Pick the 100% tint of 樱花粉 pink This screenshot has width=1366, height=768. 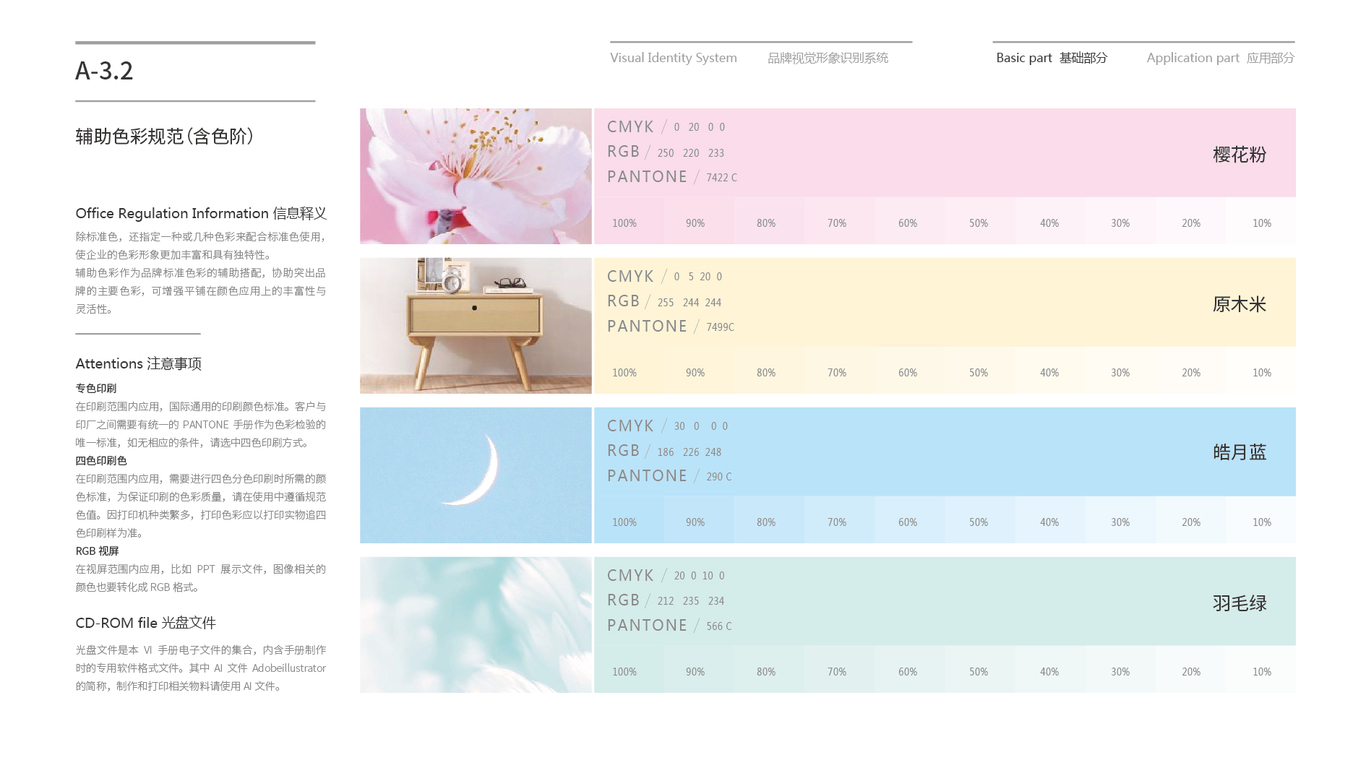[x=629, y=221]
